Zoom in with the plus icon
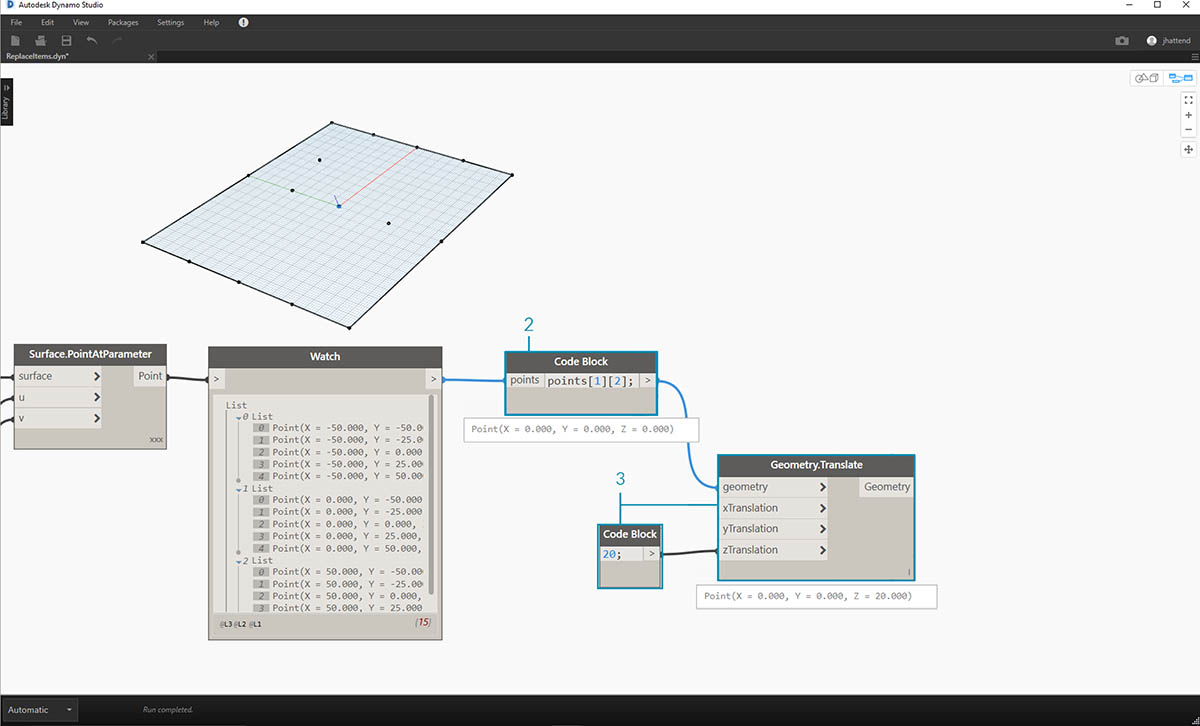1200x726 pixels. 1189,115
